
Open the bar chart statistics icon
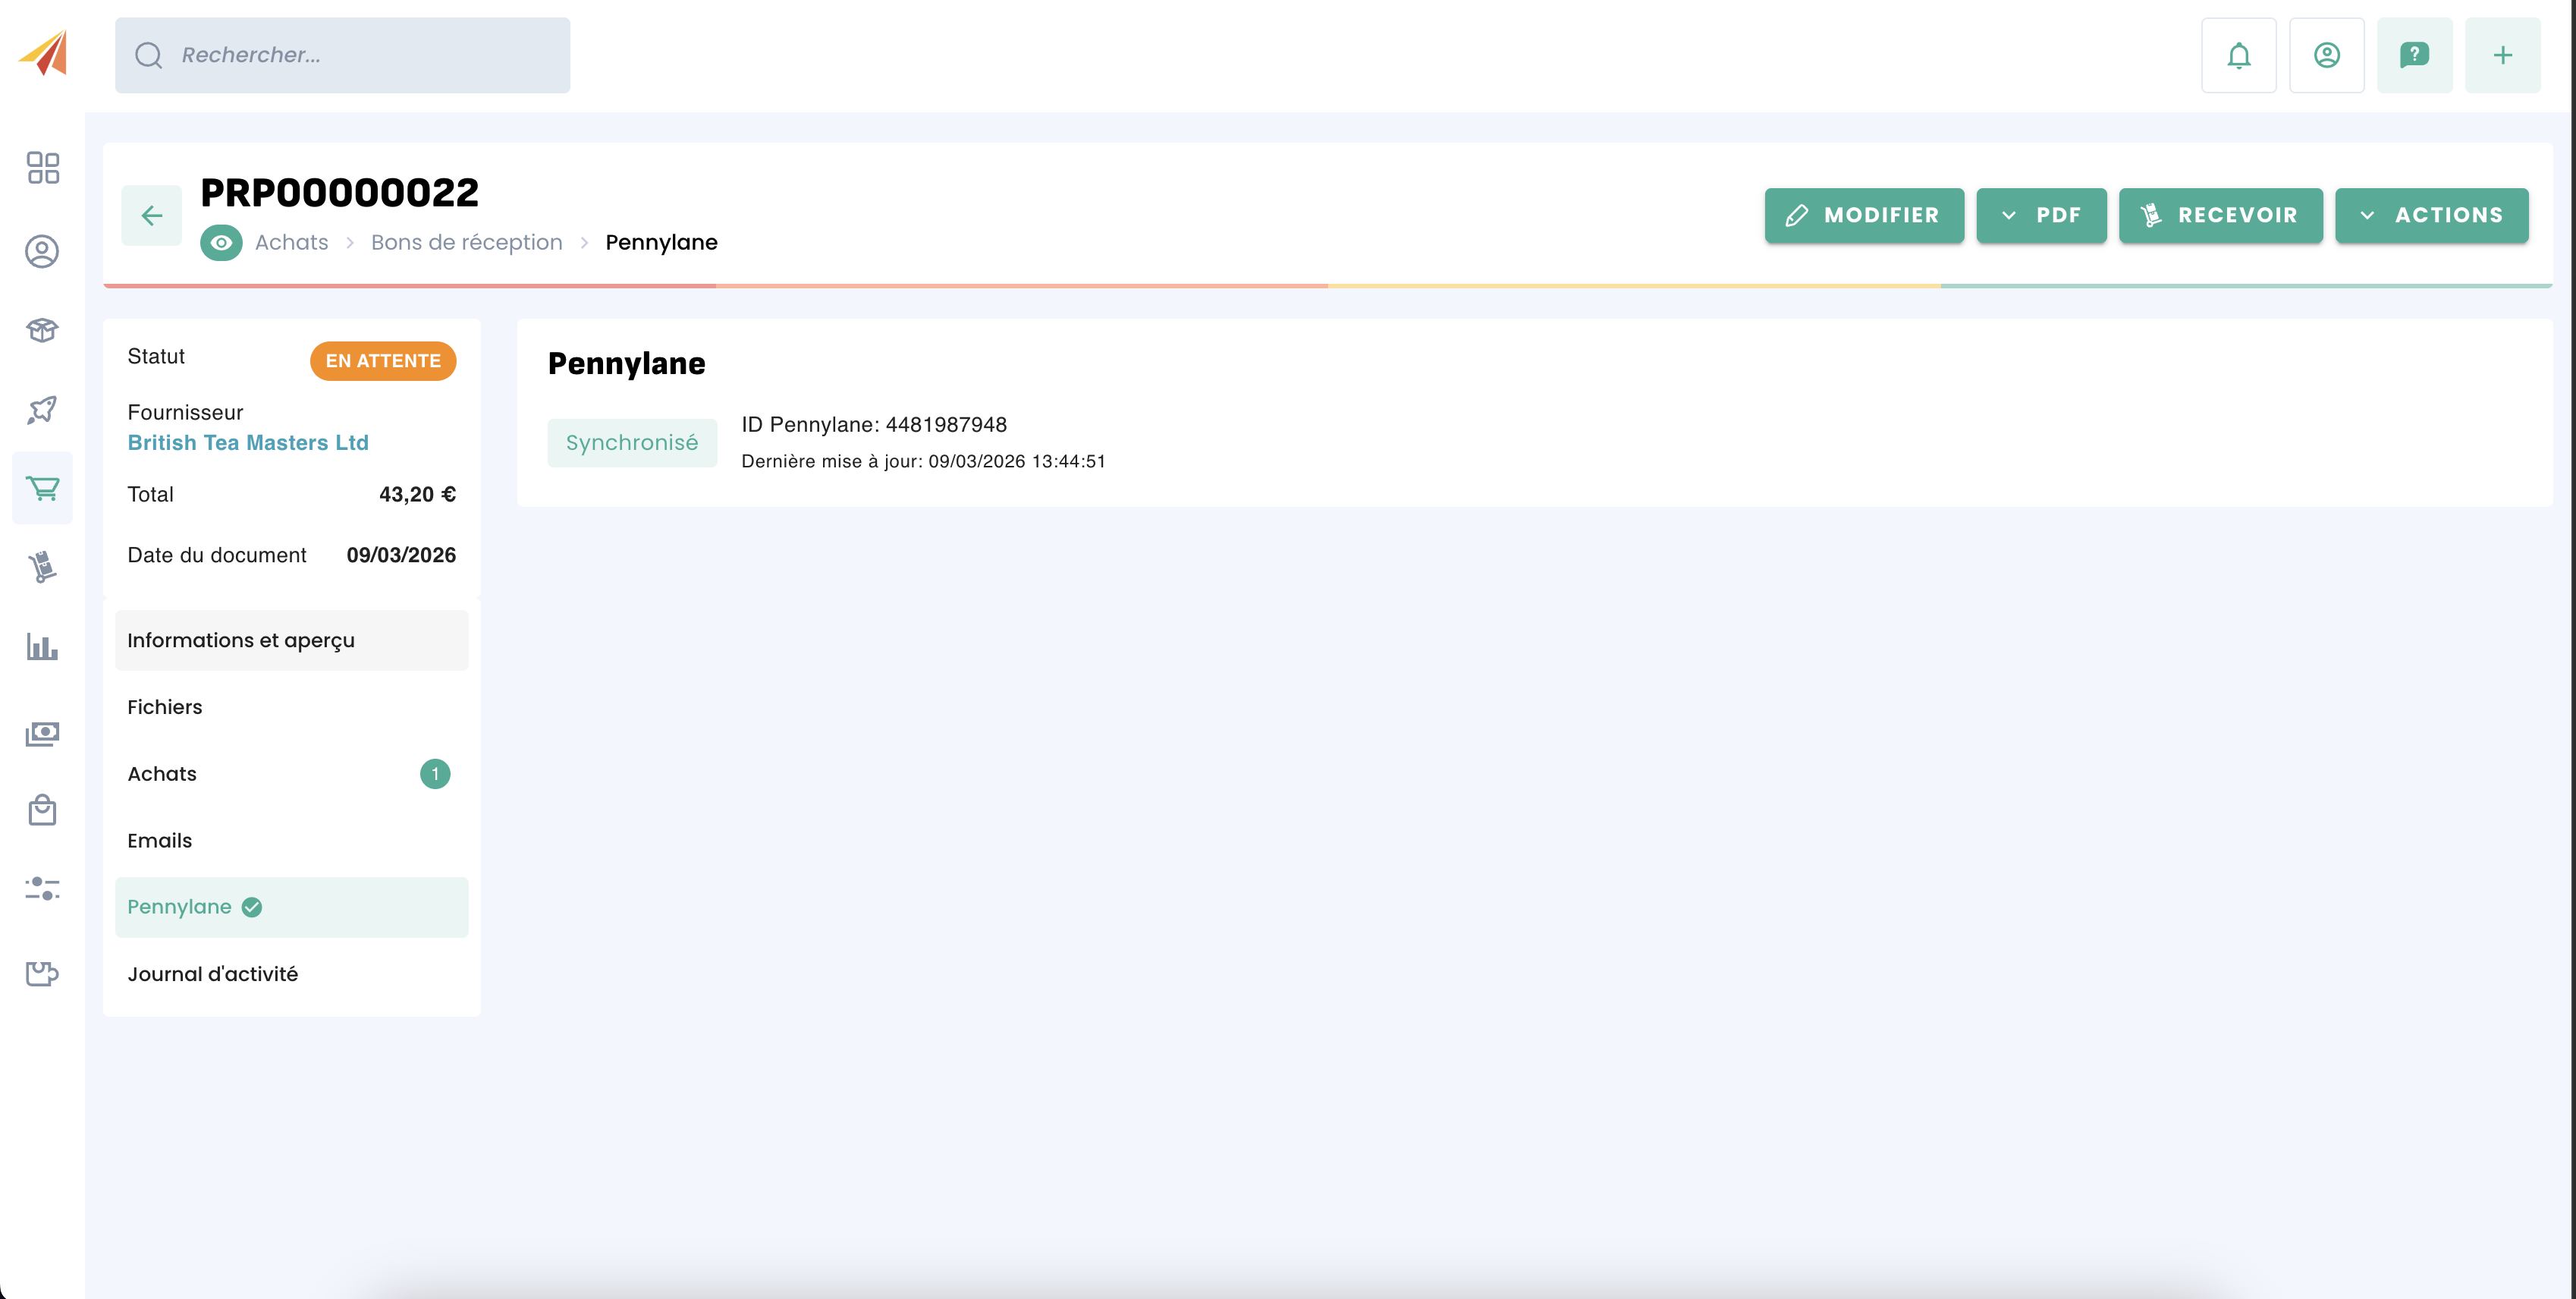pyautogui.click(x=42, y=646)
